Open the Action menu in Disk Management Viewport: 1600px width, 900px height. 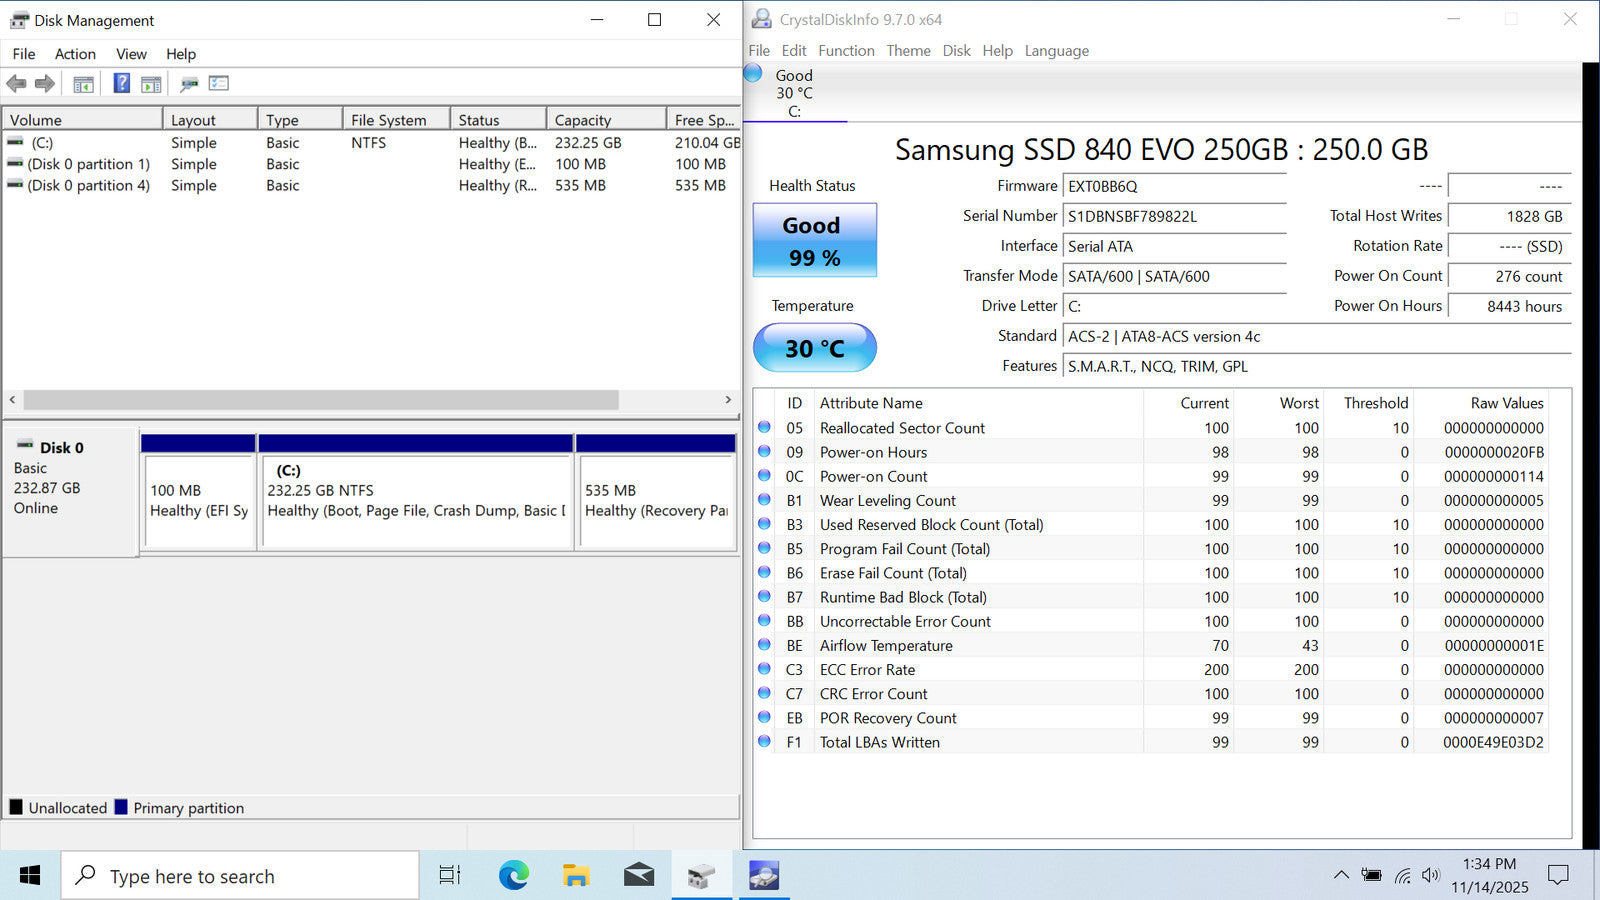click(75, 54)
